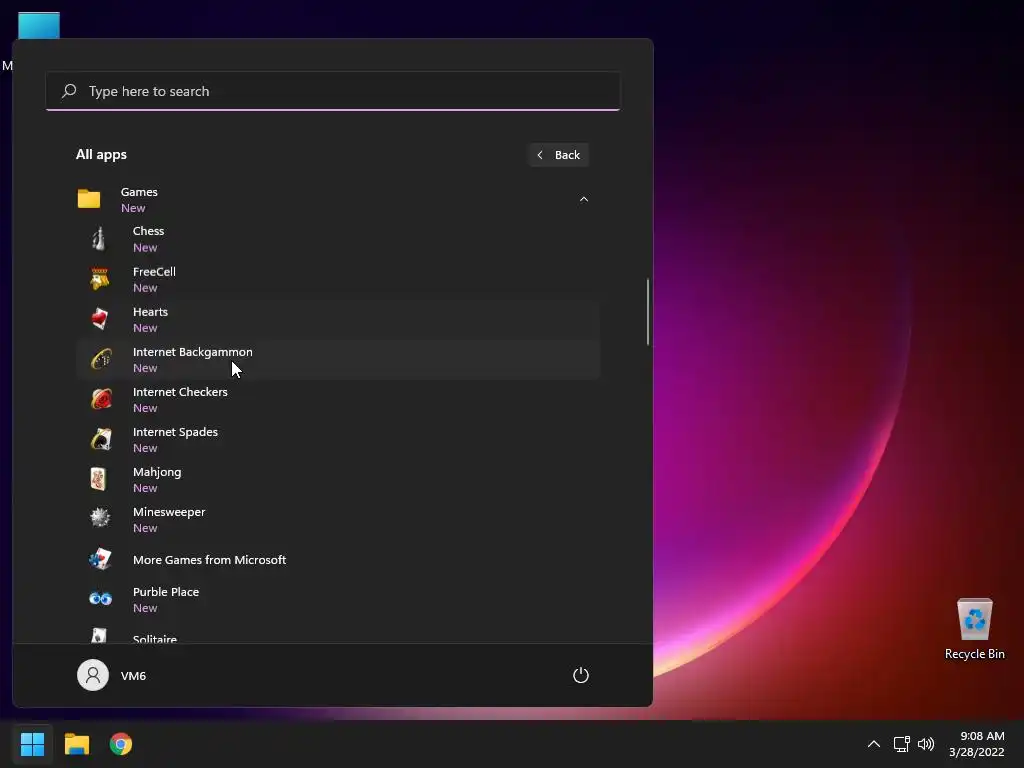The height and width of the screenshot is (768, 1024).
Task: Click the VM6 account name
Action: [133, 676]
